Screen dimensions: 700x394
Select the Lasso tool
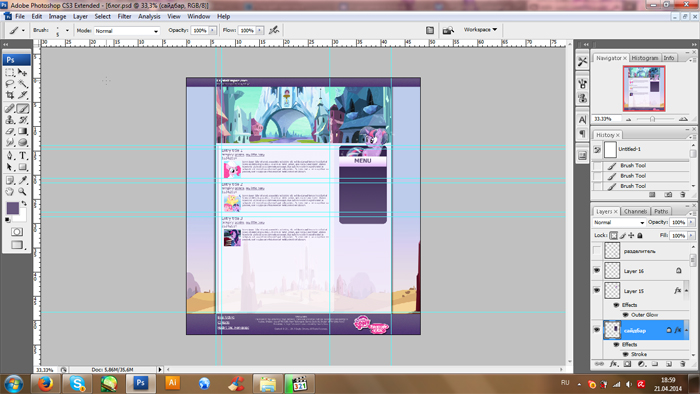click(x=10, y=84)
